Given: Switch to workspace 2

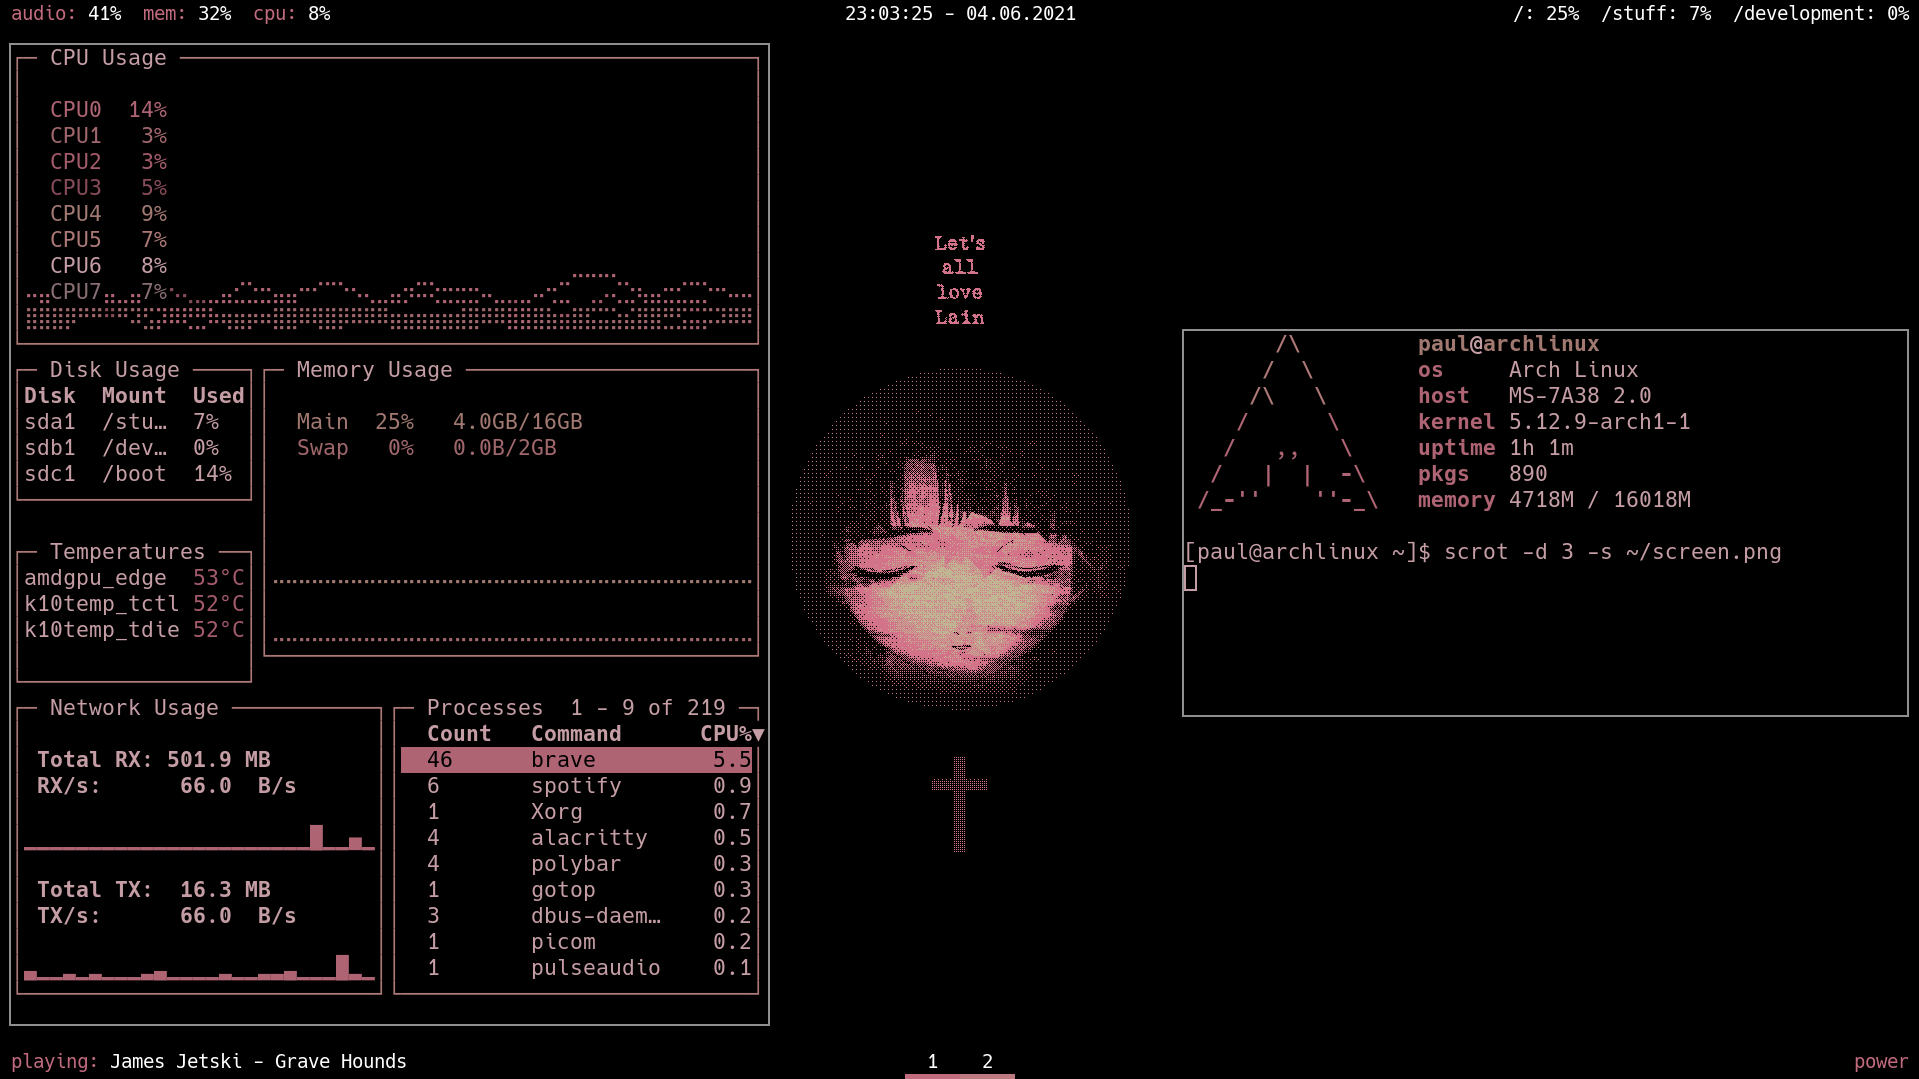Looking at the screenshot, I should point(987,1061).
